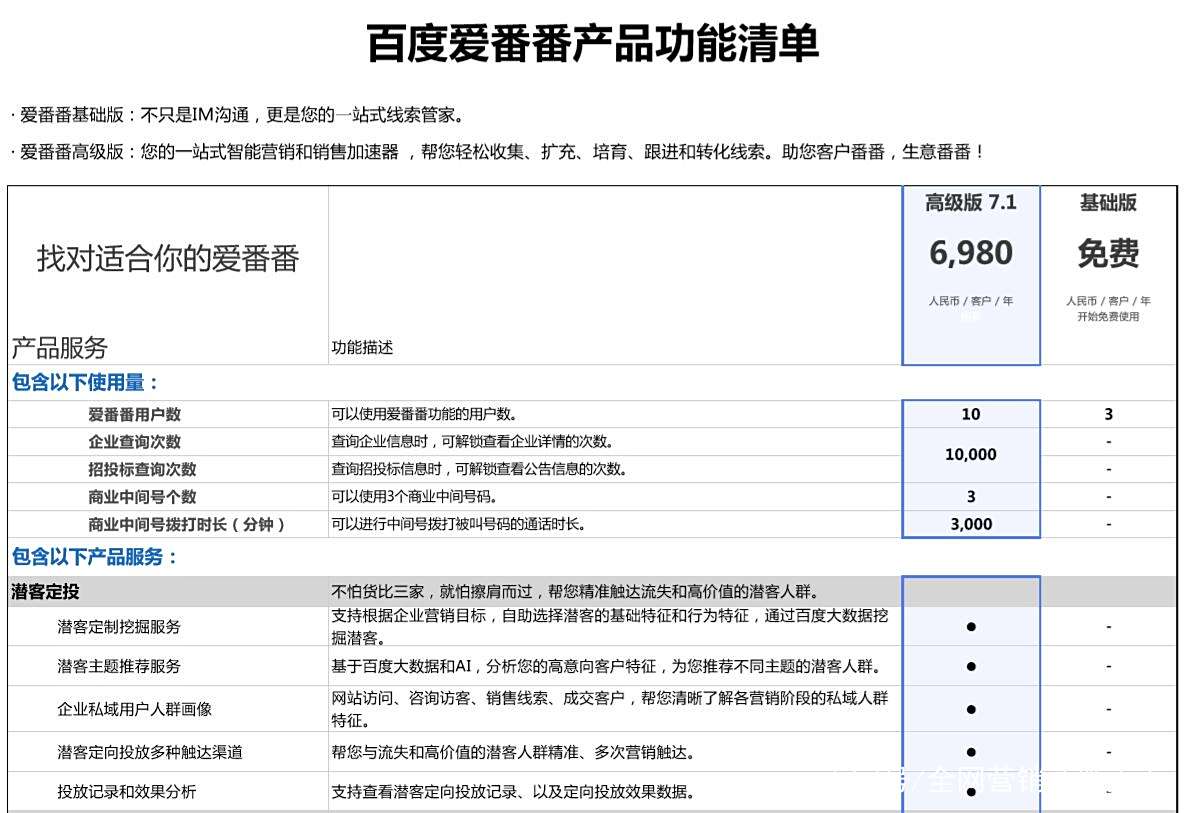Viewport: 1184px width, 813px height.
Task: Click the dash marker beside 招投标查询次数
Action: click(1108, 468)
